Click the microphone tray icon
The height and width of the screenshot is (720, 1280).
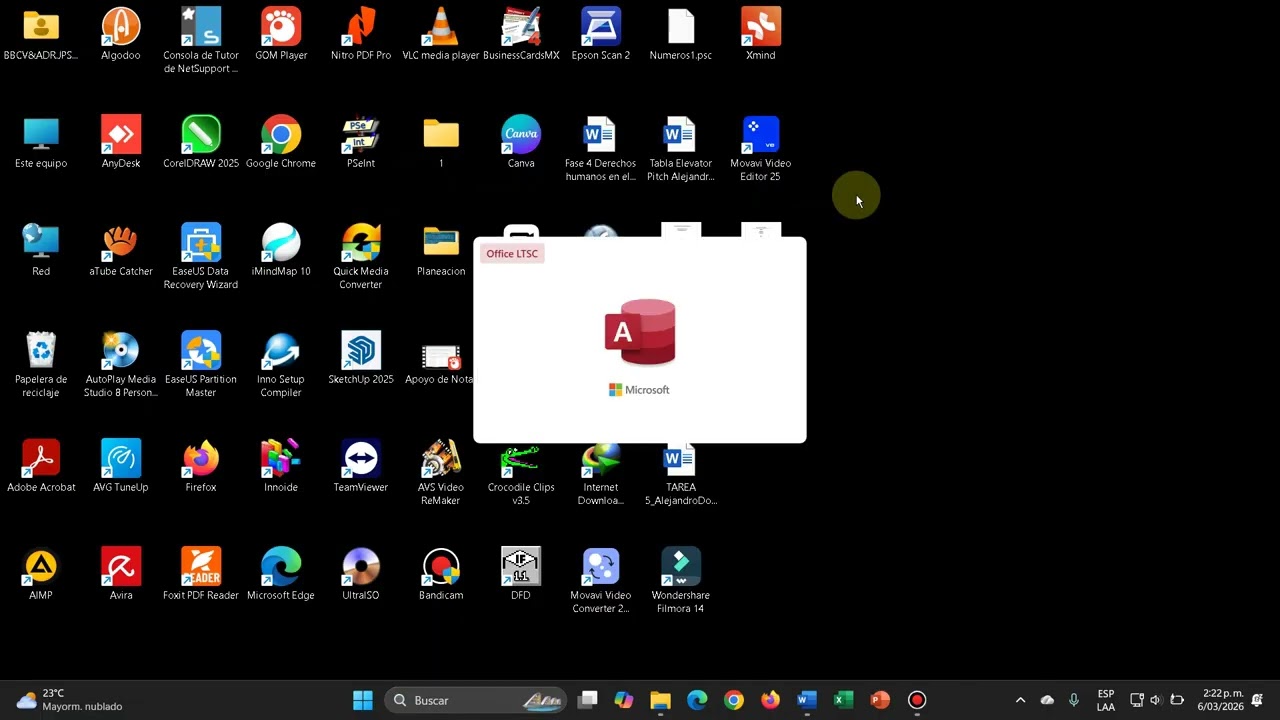tap(1074, 700)
